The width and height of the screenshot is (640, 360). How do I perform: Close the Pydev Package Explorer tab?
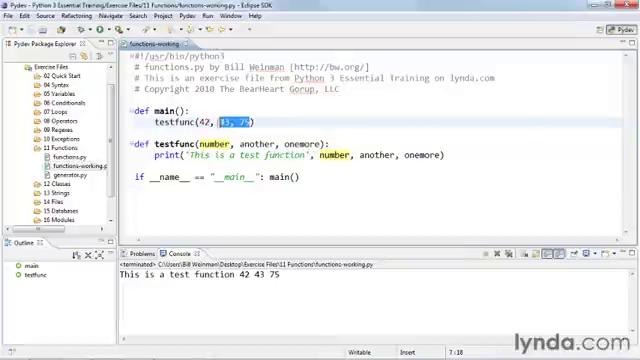pos(82,43)
